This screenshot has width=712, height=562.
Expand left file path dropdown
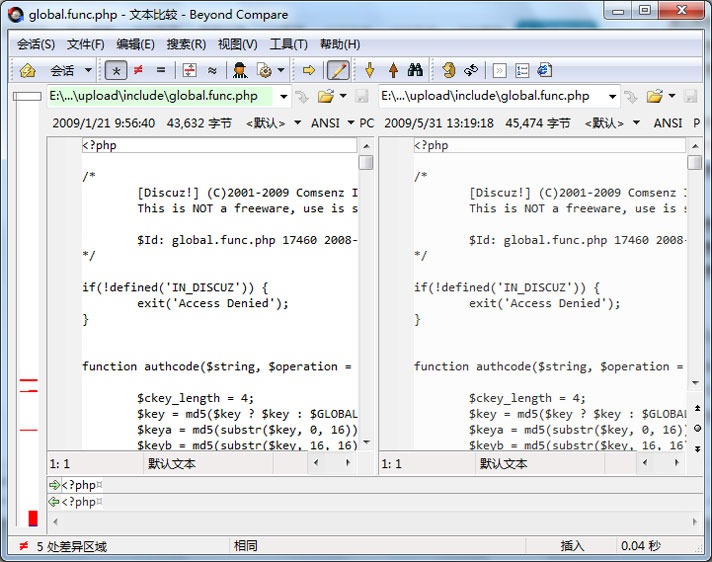pyautogui.click(x=283, y=96)
